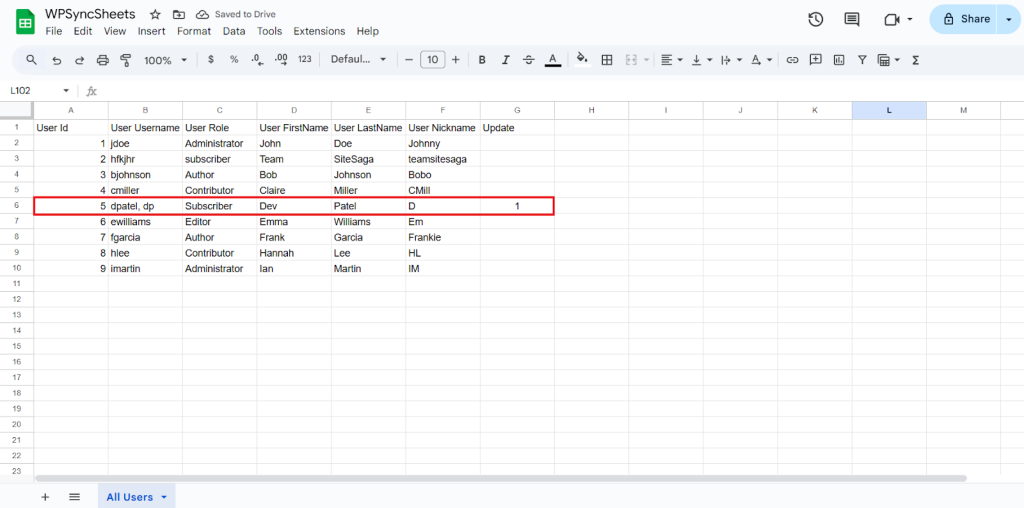Open the fill color picker
Screen dimensions: 1024x508
583,60
